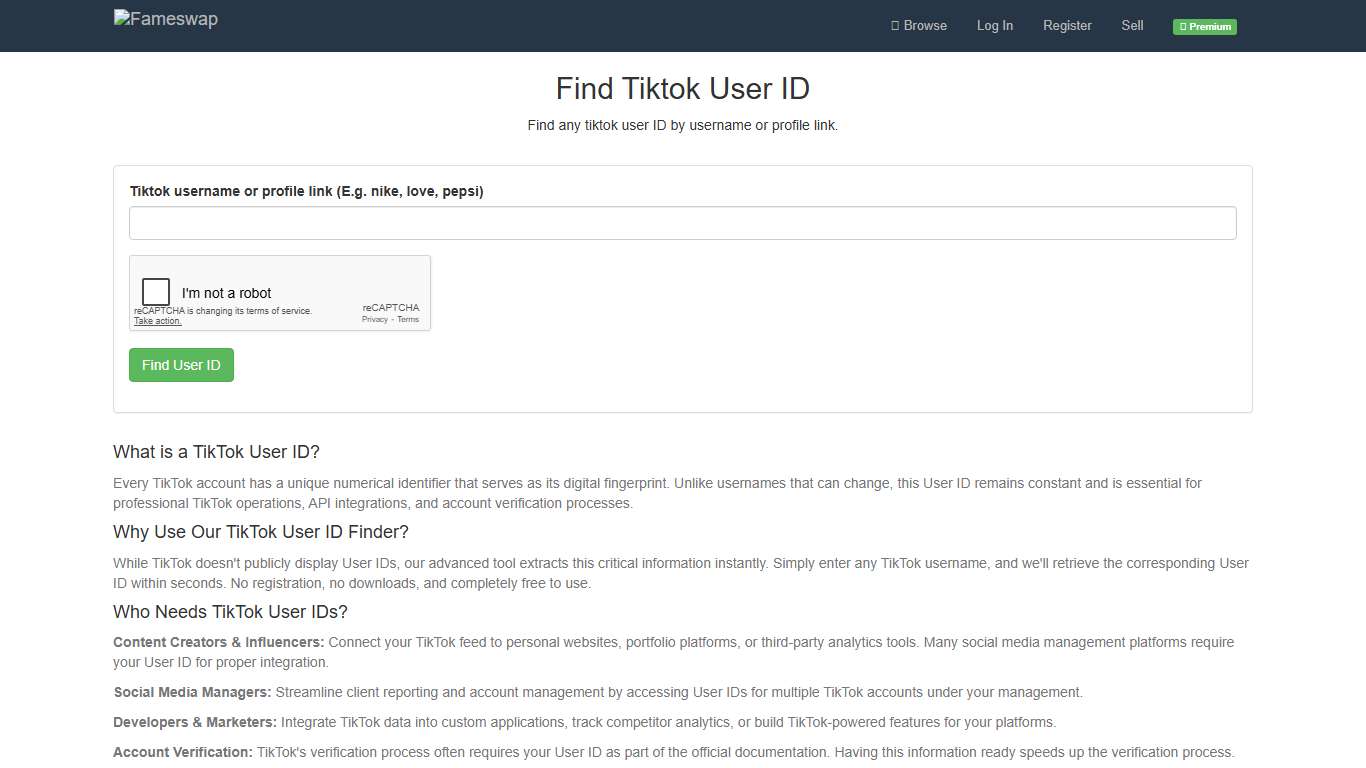Open the Take action link
1366x768 pixels.
click(157, 320)
